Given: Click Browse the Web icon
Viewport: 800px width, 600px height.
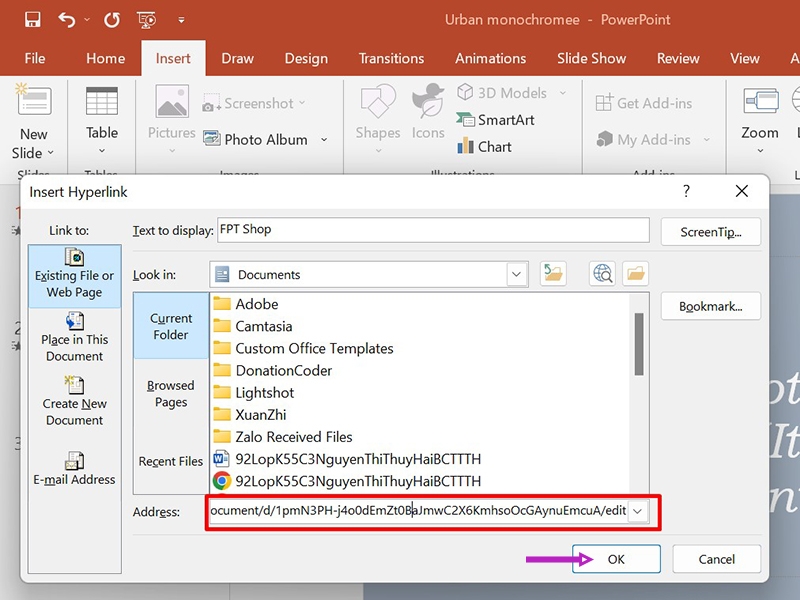Looking at the screenshot, I should coord(602,274).
